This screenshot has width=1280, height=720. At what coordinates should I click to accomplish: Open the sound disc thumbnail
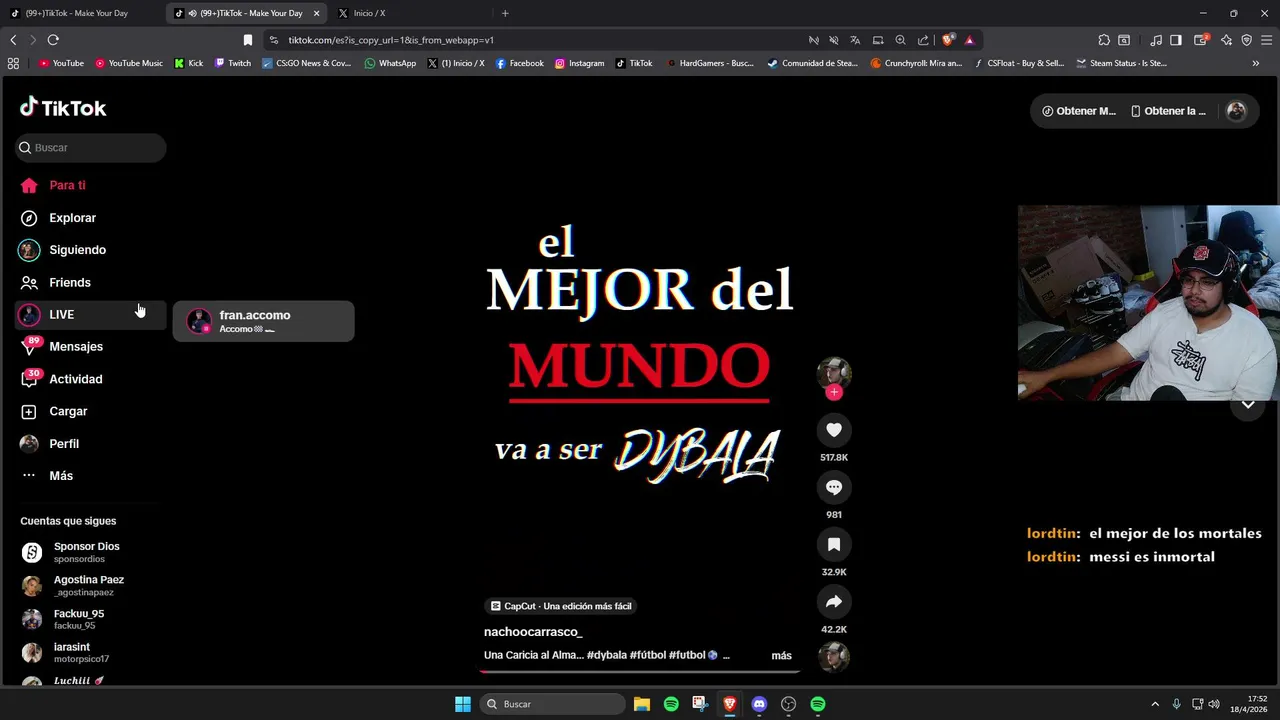(x=834, y=656)
